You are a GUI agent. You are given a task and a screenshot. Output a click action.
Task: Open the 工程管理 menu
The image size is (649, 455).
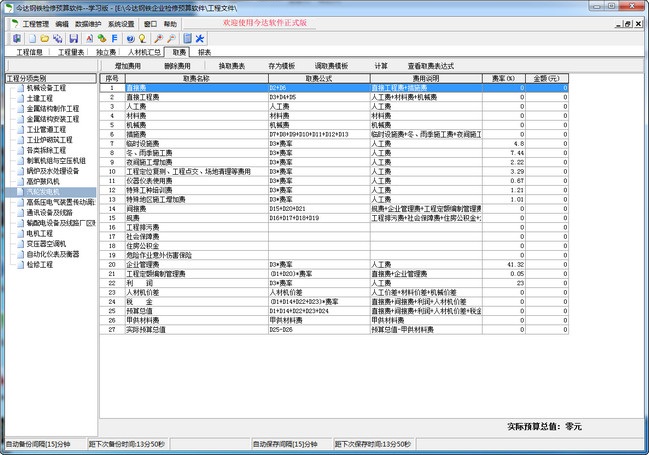(x=36, y=24)
